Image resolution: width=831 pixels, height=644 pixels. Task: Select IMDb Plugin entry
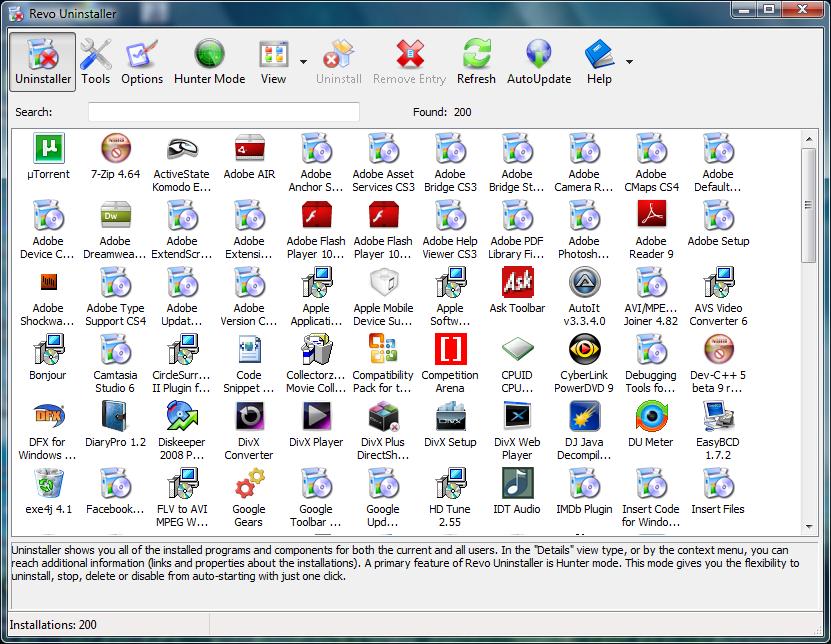(584, 491)
